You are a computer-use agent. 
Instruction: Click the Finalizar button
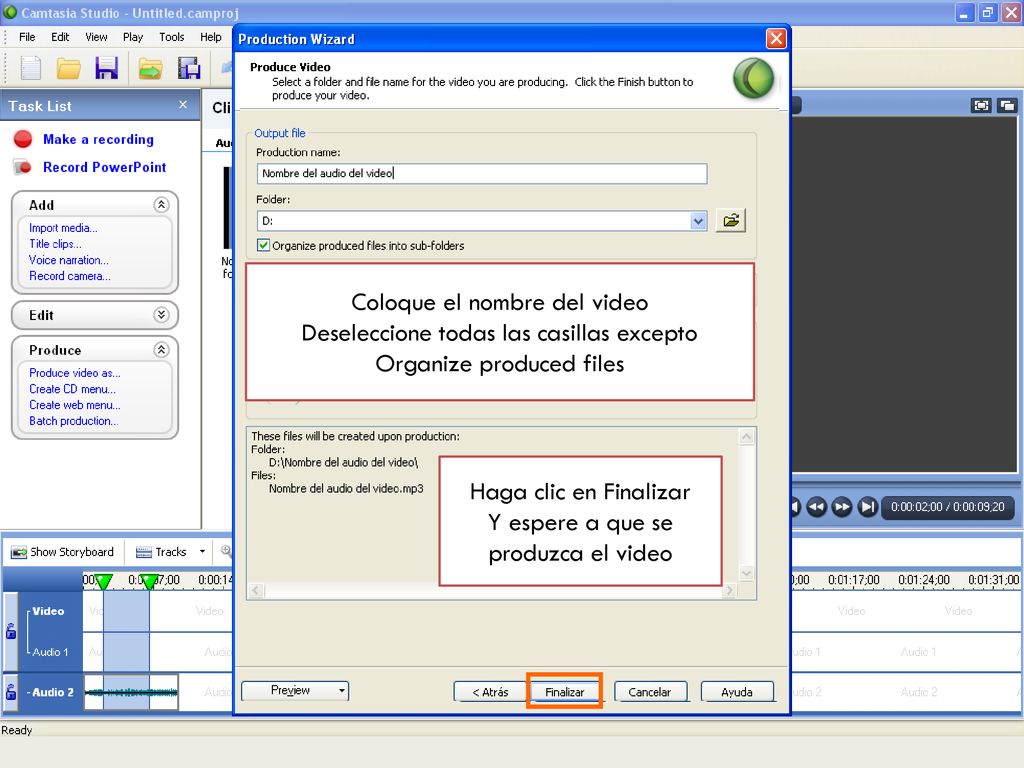pos(564,692)
